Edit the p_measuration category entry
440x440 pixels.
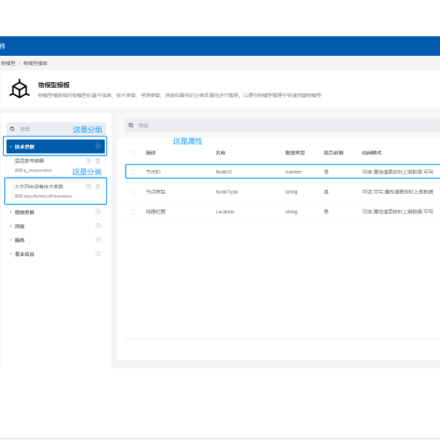pos(88,161)
